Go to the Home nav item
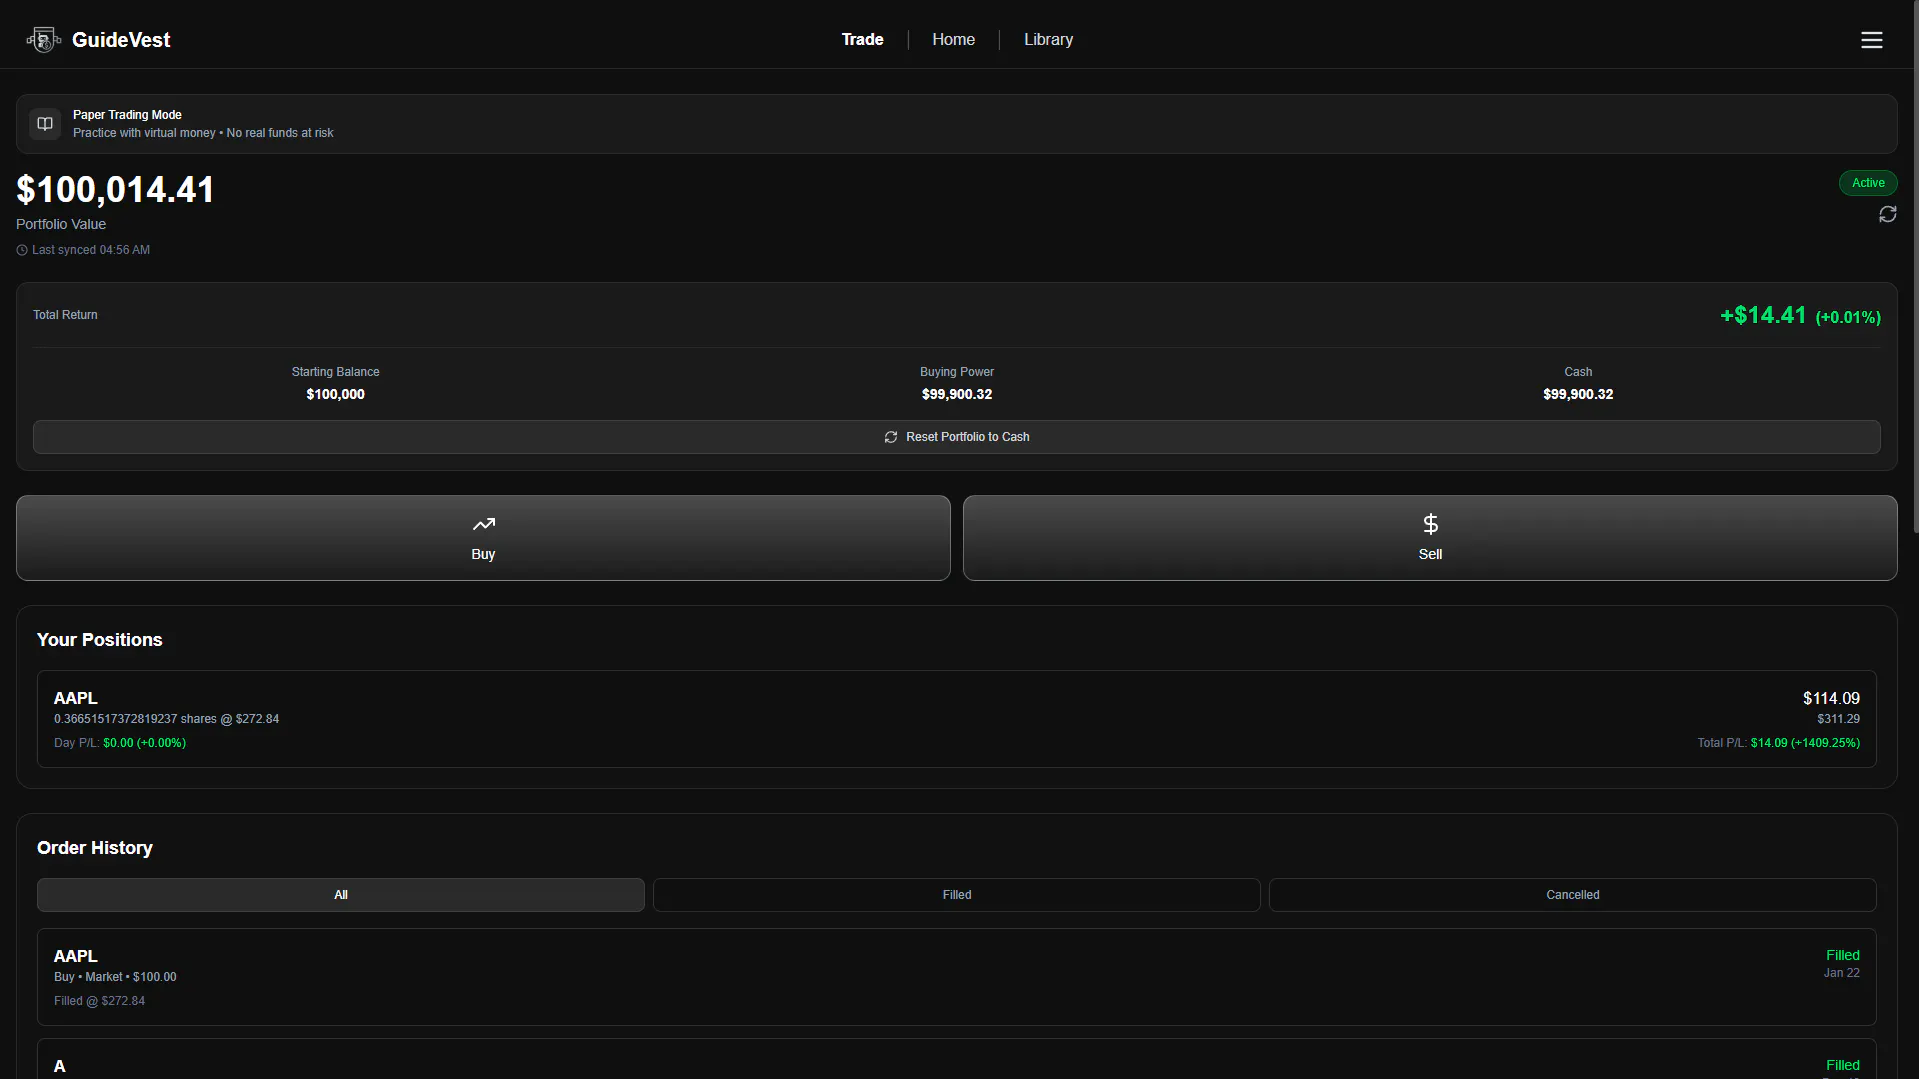This screenshot has width=1919, height=1079. click(x=953, y=40)
